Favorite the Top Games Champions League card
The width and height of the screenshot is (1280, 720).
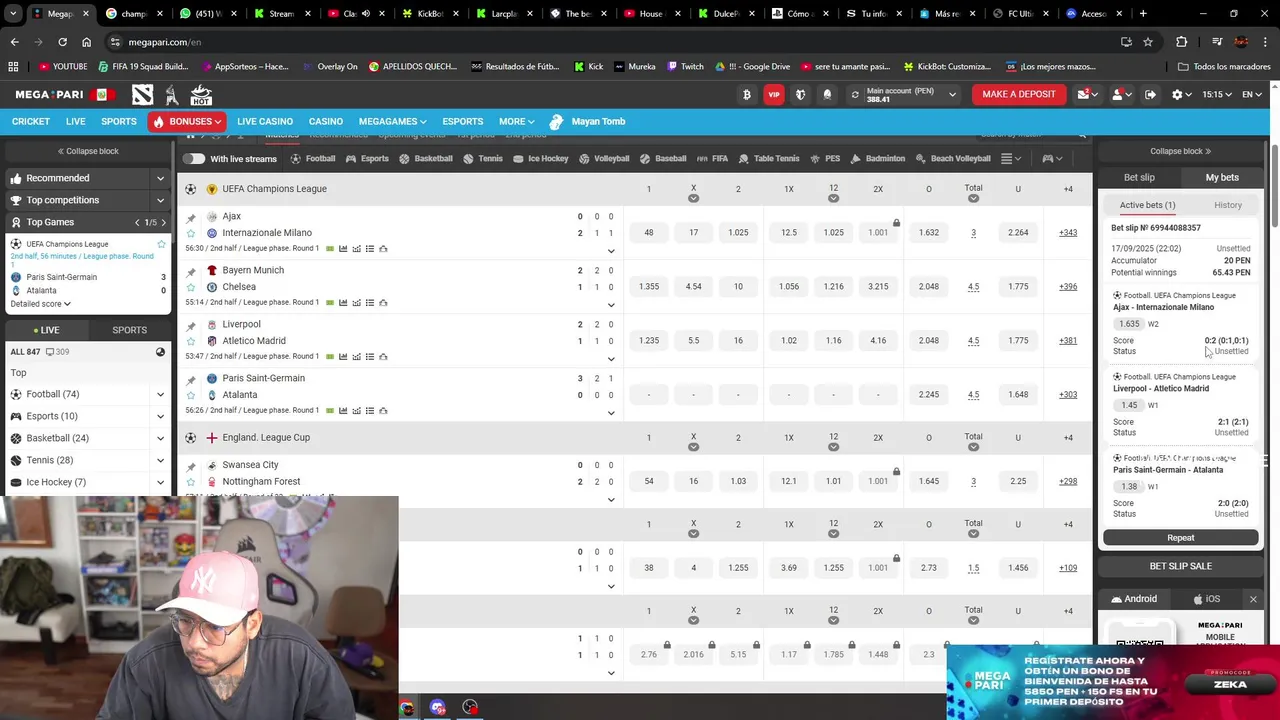click(x=161, y=244)
